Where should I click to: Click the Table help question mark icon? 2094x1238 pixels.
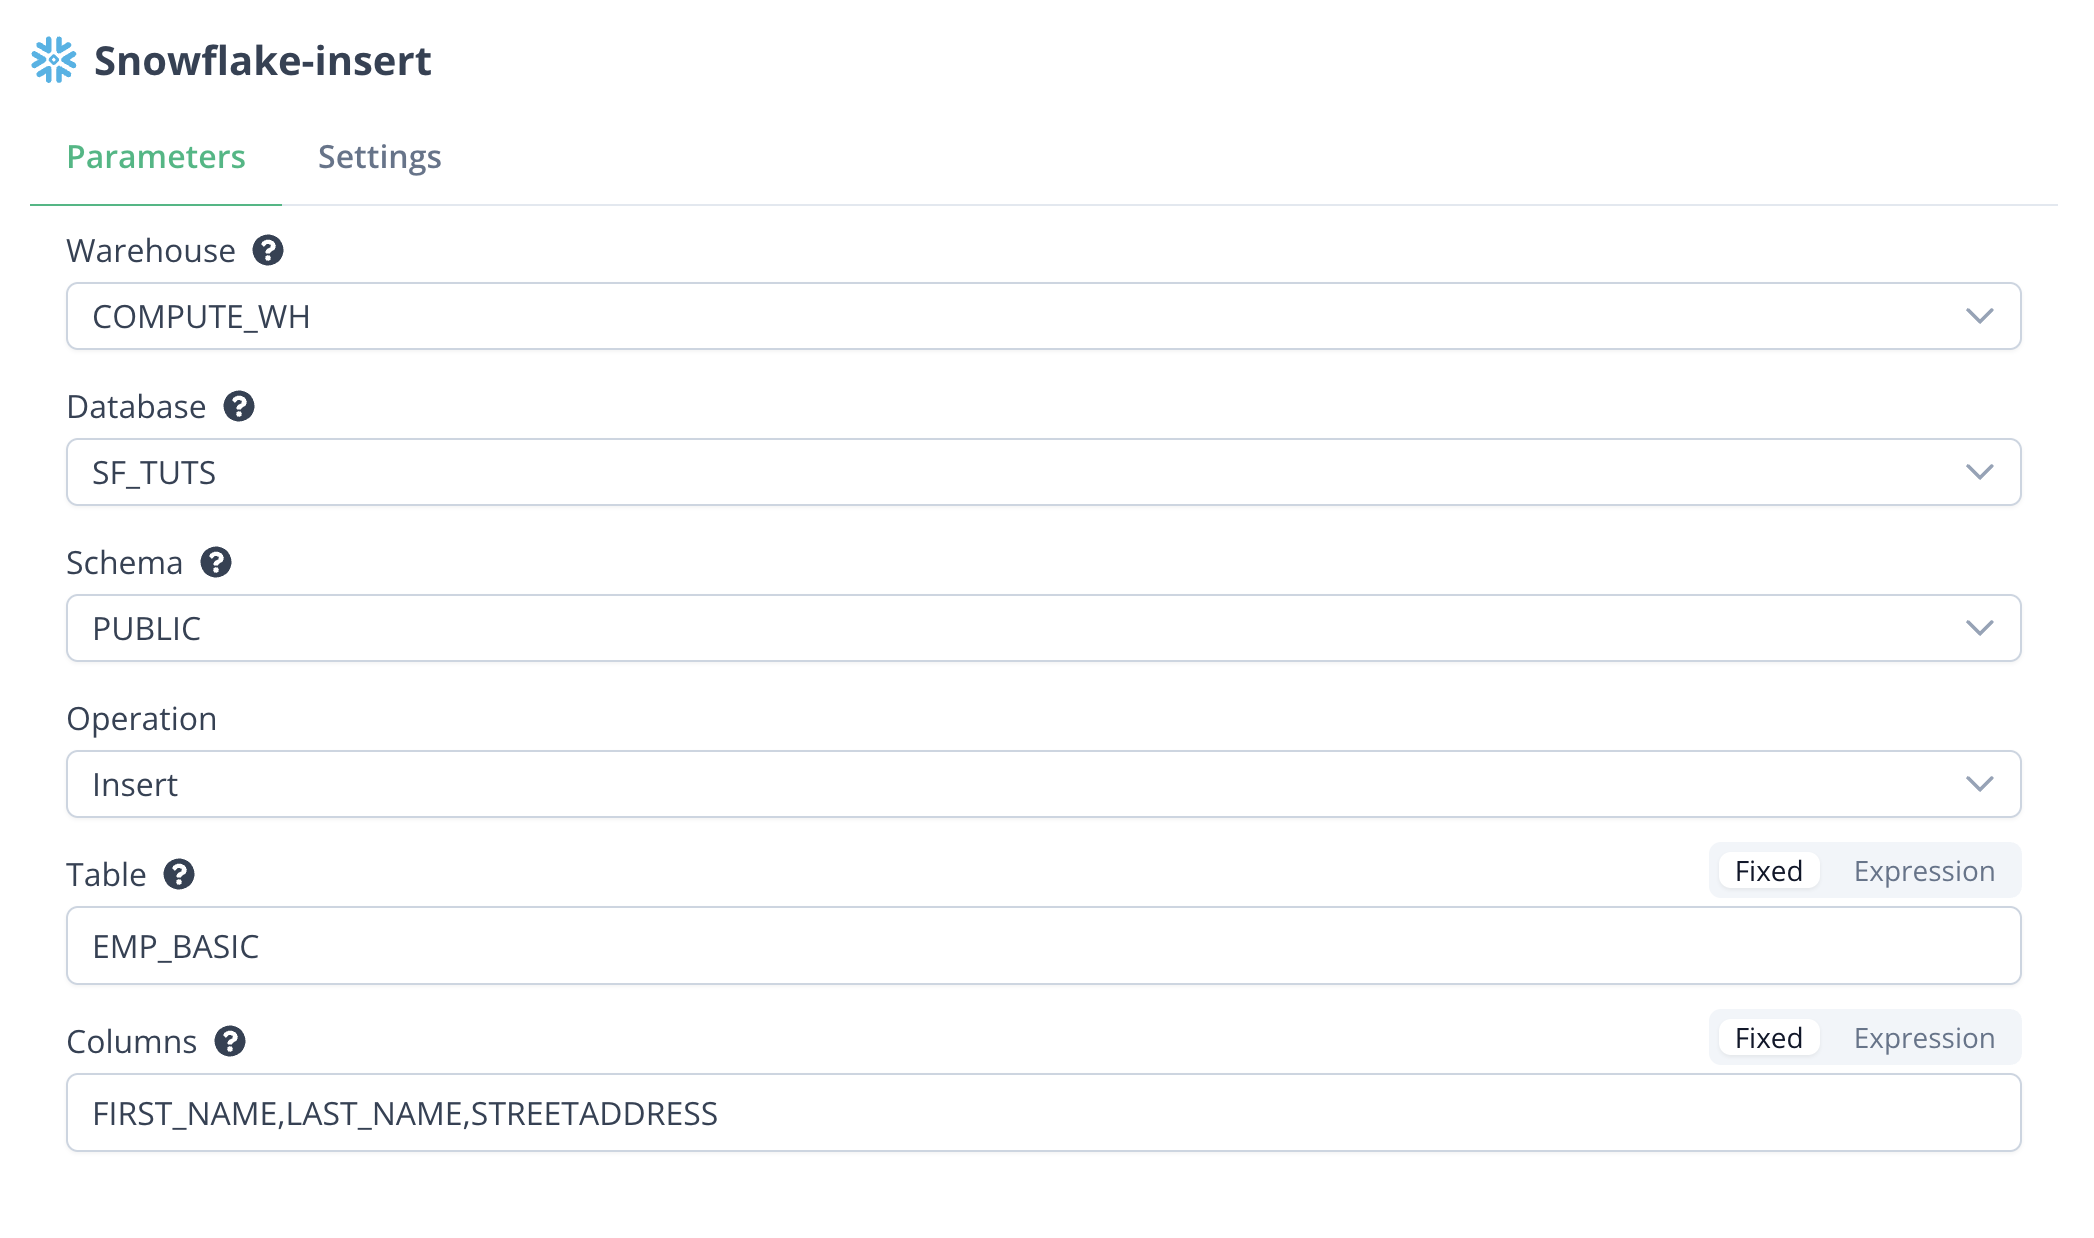179,874
